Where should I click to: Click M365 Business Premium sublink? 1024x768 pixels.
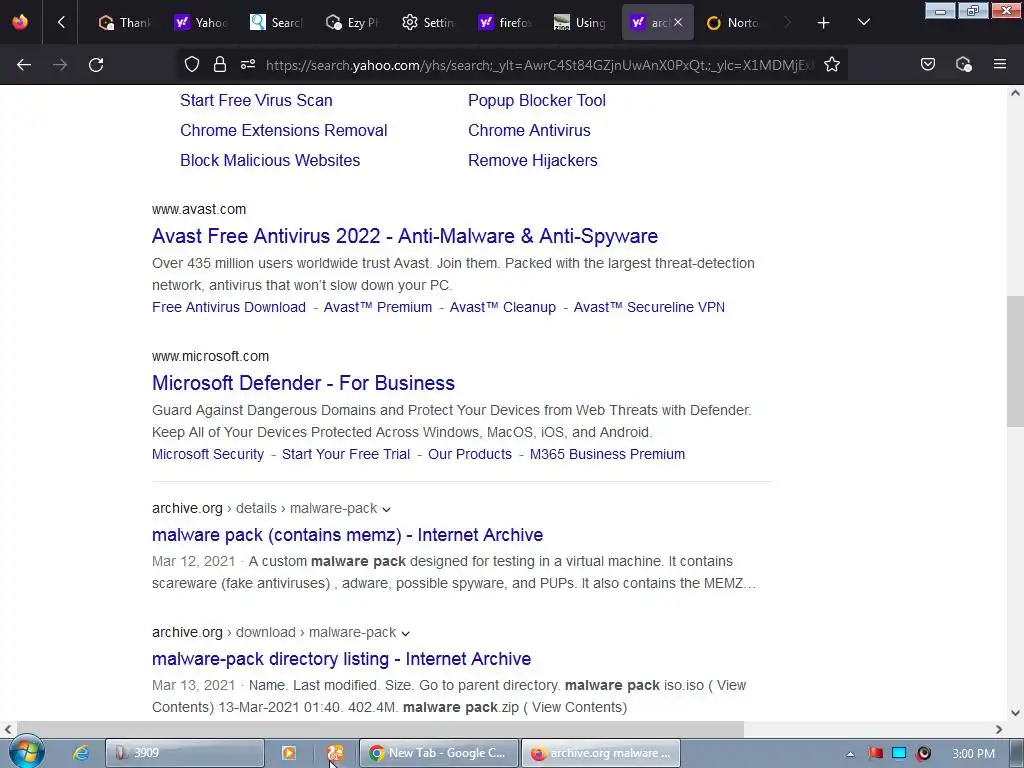[x=607, y=454]
